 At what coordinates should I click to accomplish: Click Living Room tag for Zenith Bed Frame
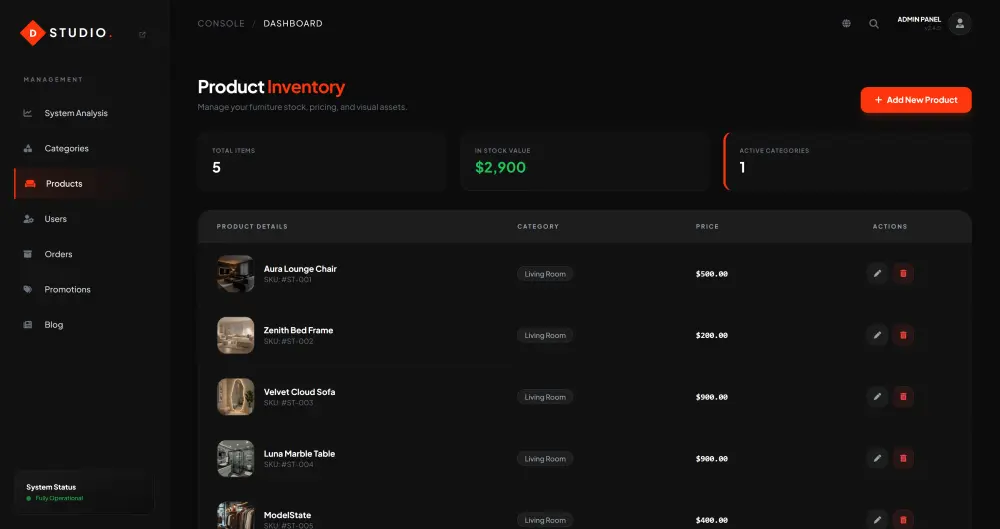(x=545, y=335)
